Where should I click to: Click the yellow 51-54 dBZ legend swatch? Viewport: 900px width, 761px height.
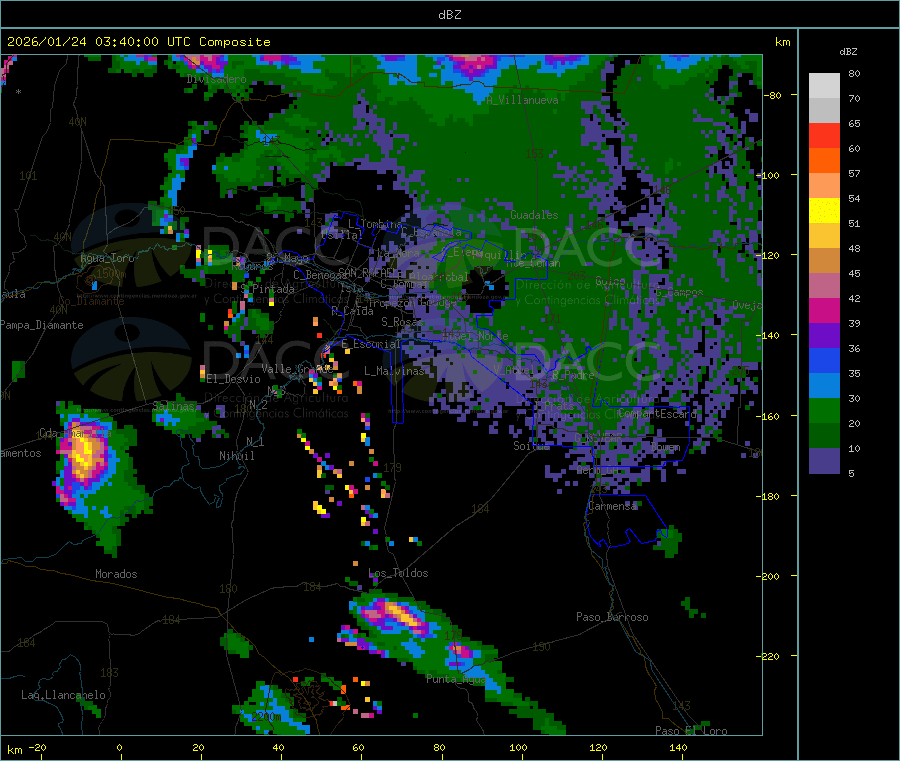click(824, 211)
